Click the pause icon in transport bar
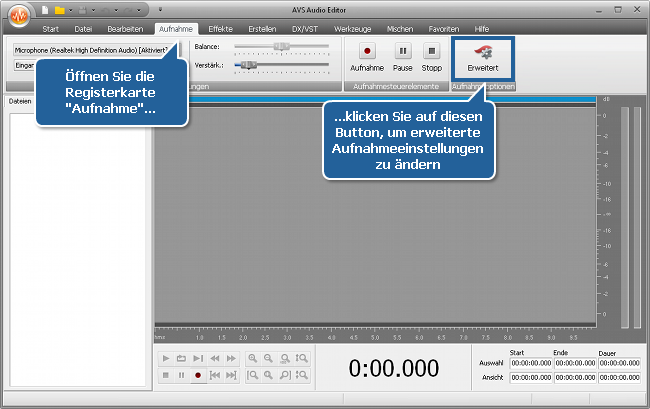 click(182, 375)
